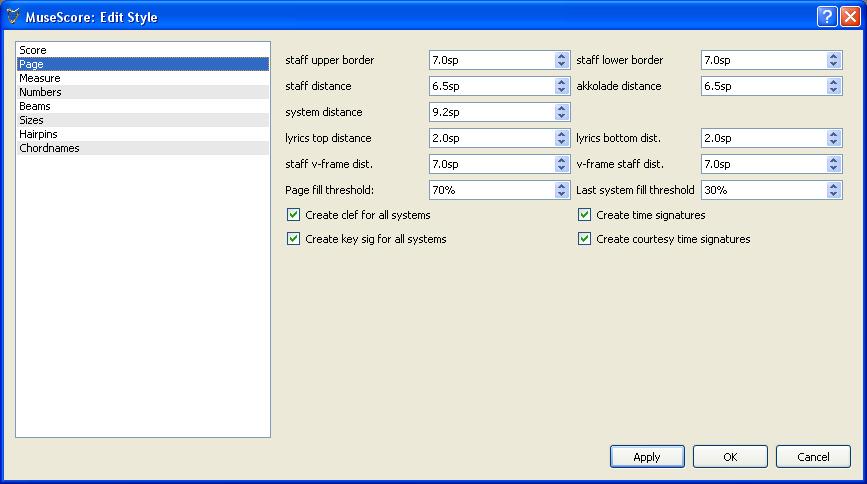Screen dimensions: 867x484
Task: Open the Beams style category
Action: [143, 106]
